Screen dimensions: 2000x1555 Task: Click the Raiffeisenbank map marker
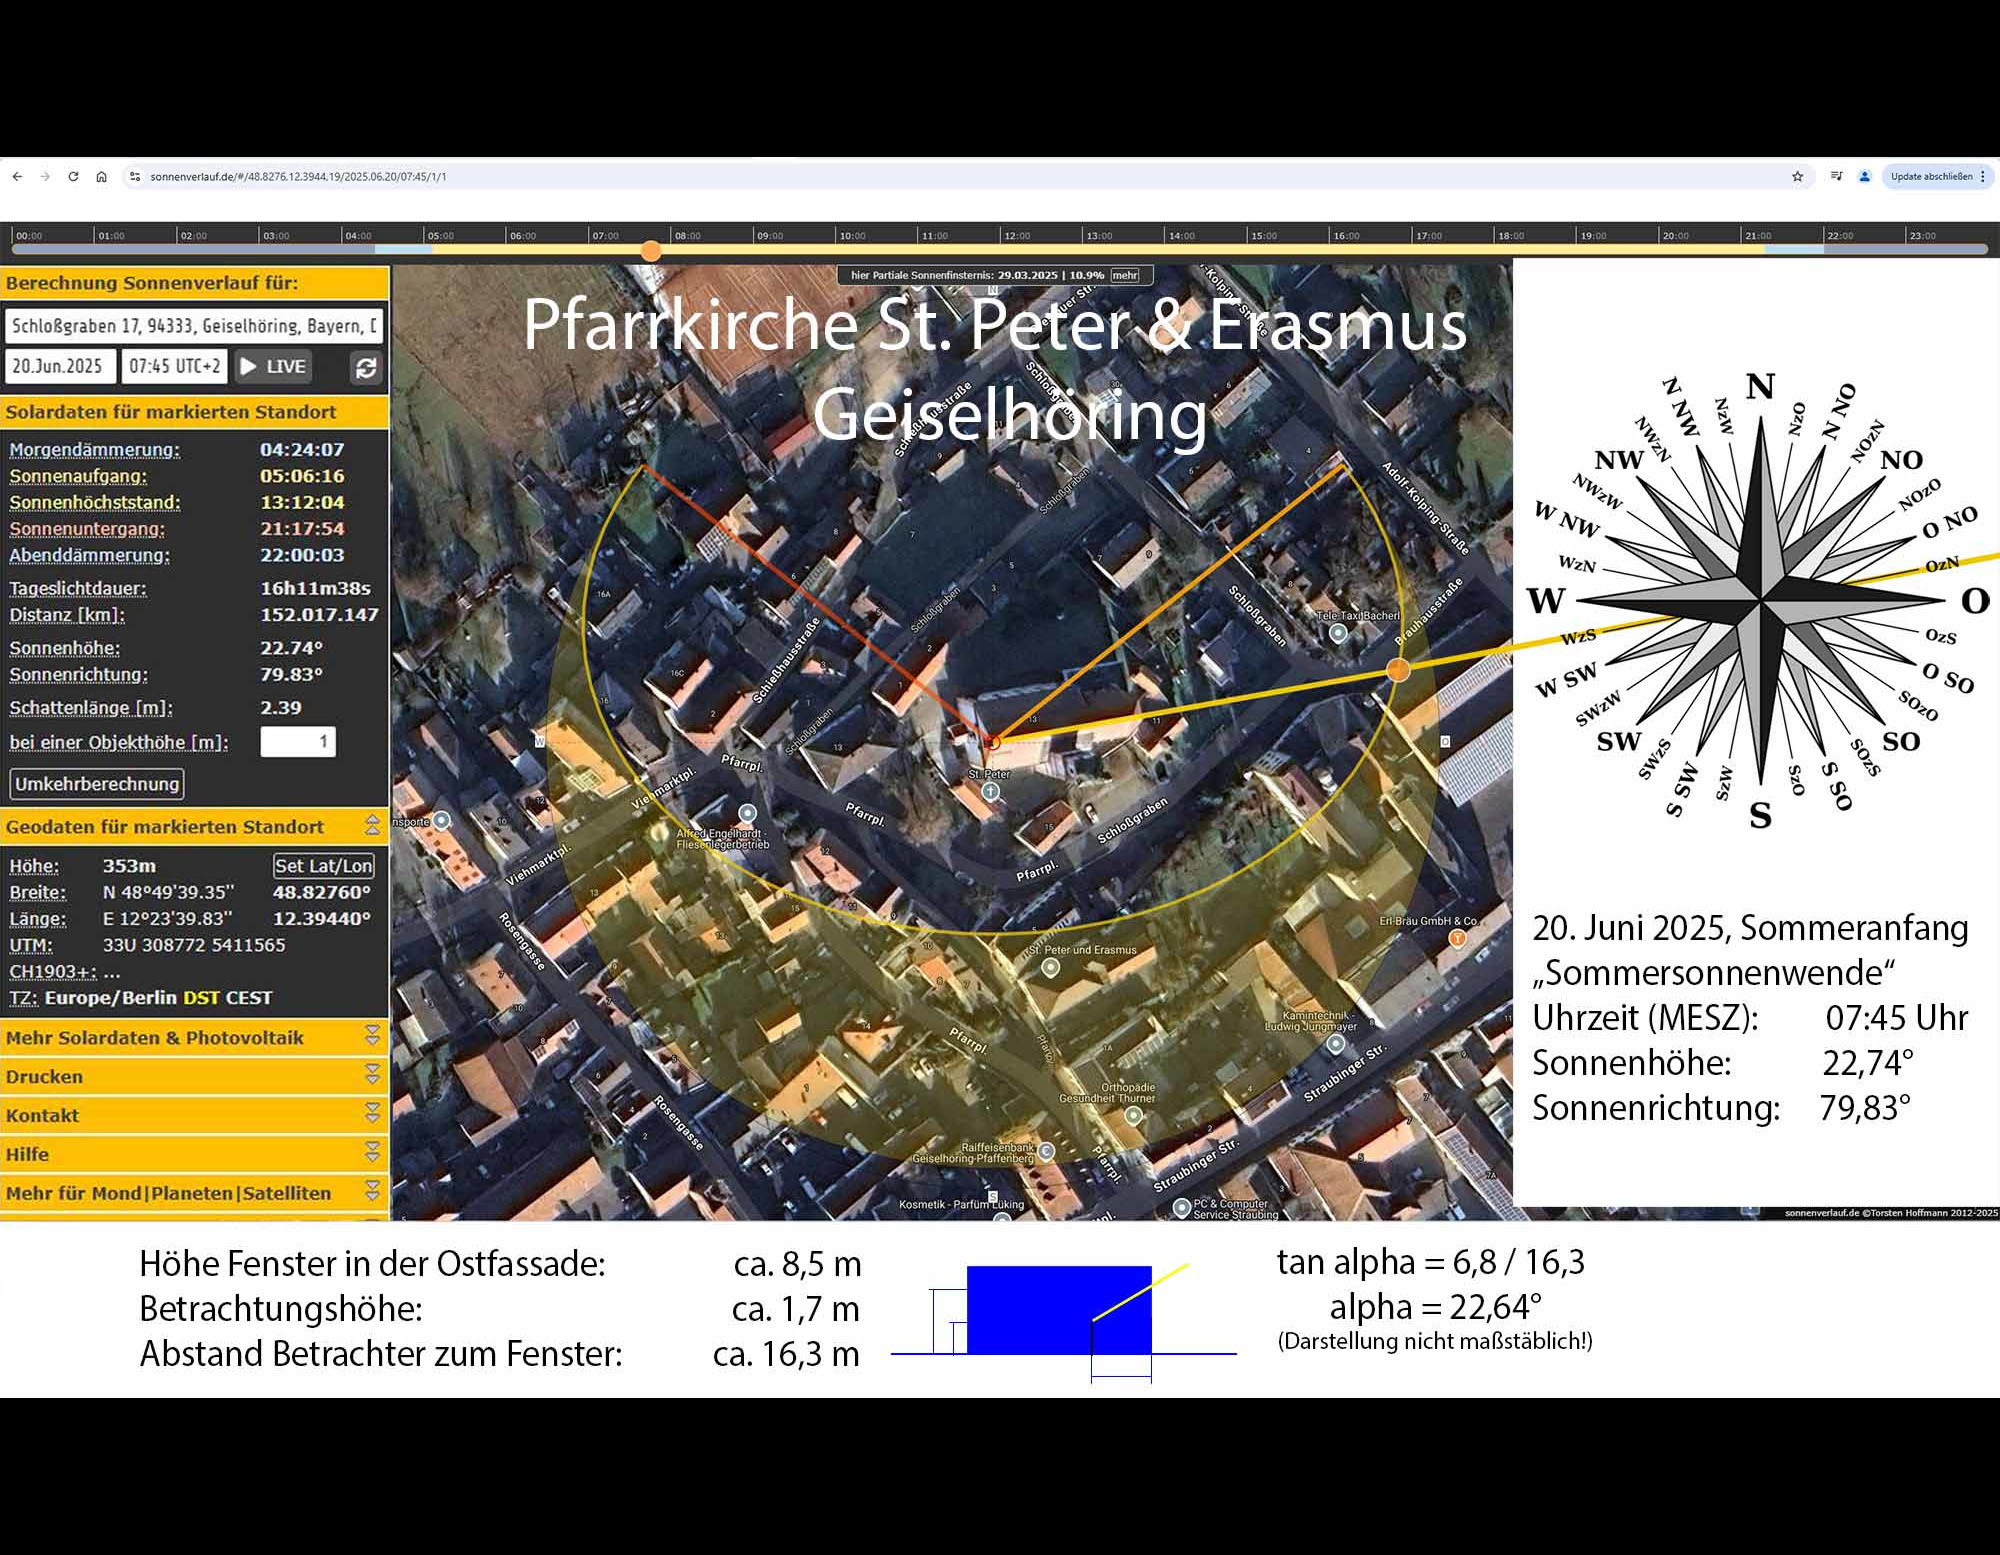coord(1046,1151)
